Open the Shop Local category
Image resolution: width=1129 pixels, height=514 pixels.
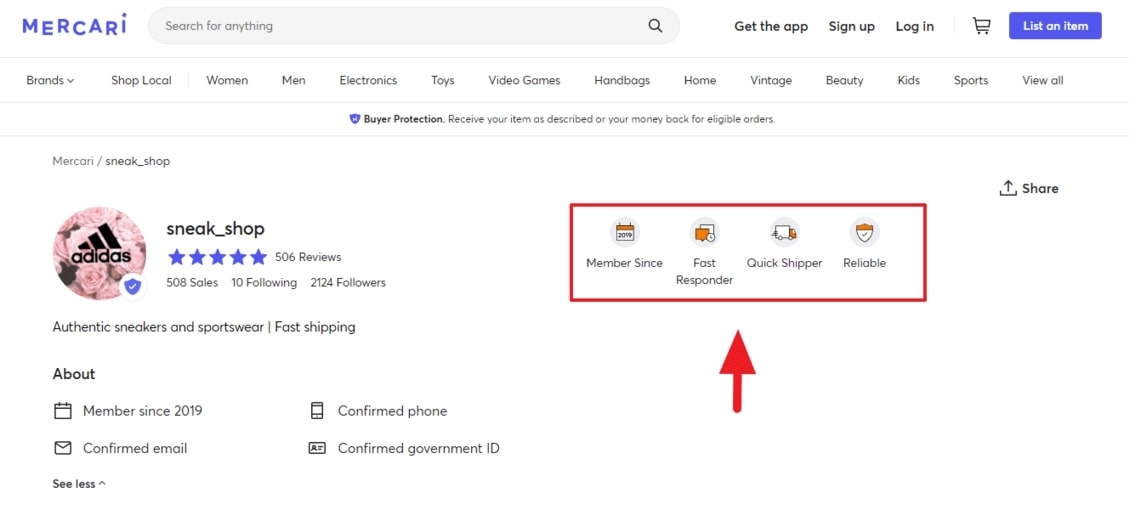[x=141, y=81]
